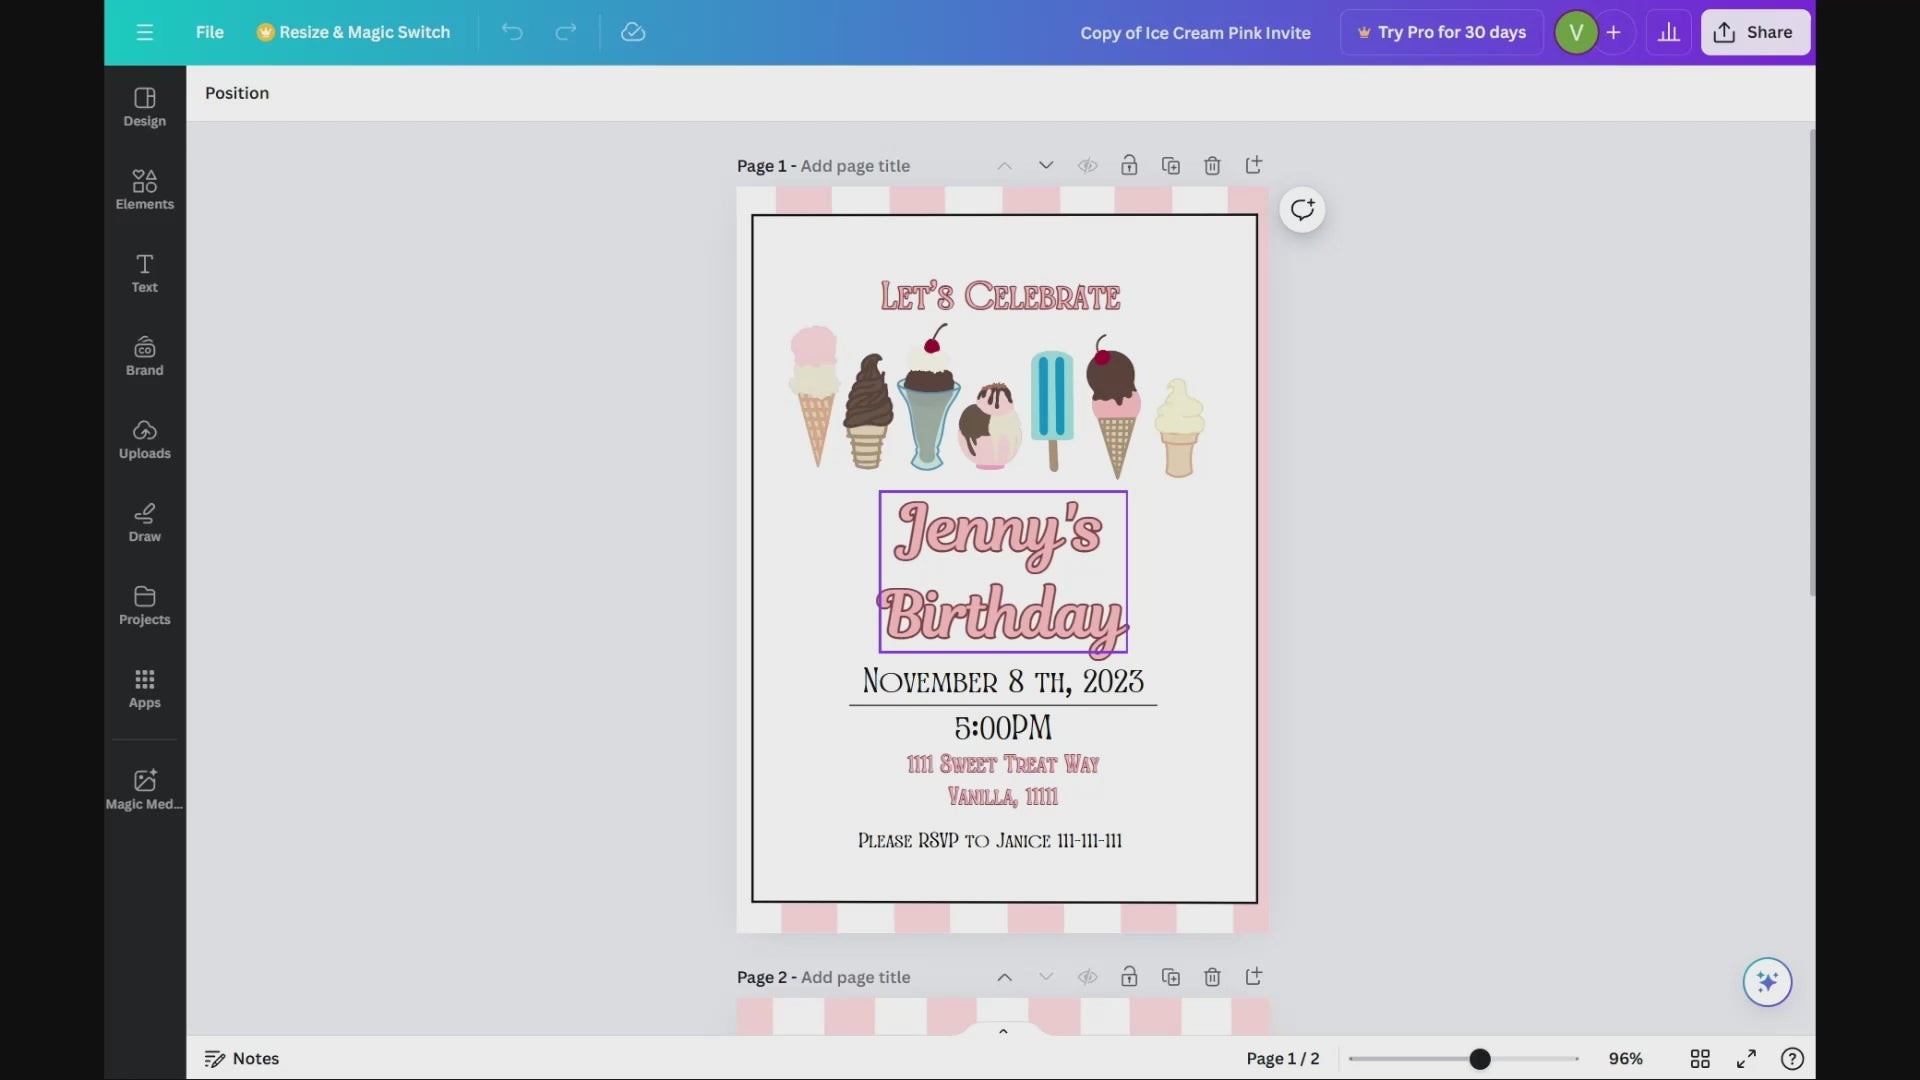Click the zoom slider handle

point(1480,1058)
